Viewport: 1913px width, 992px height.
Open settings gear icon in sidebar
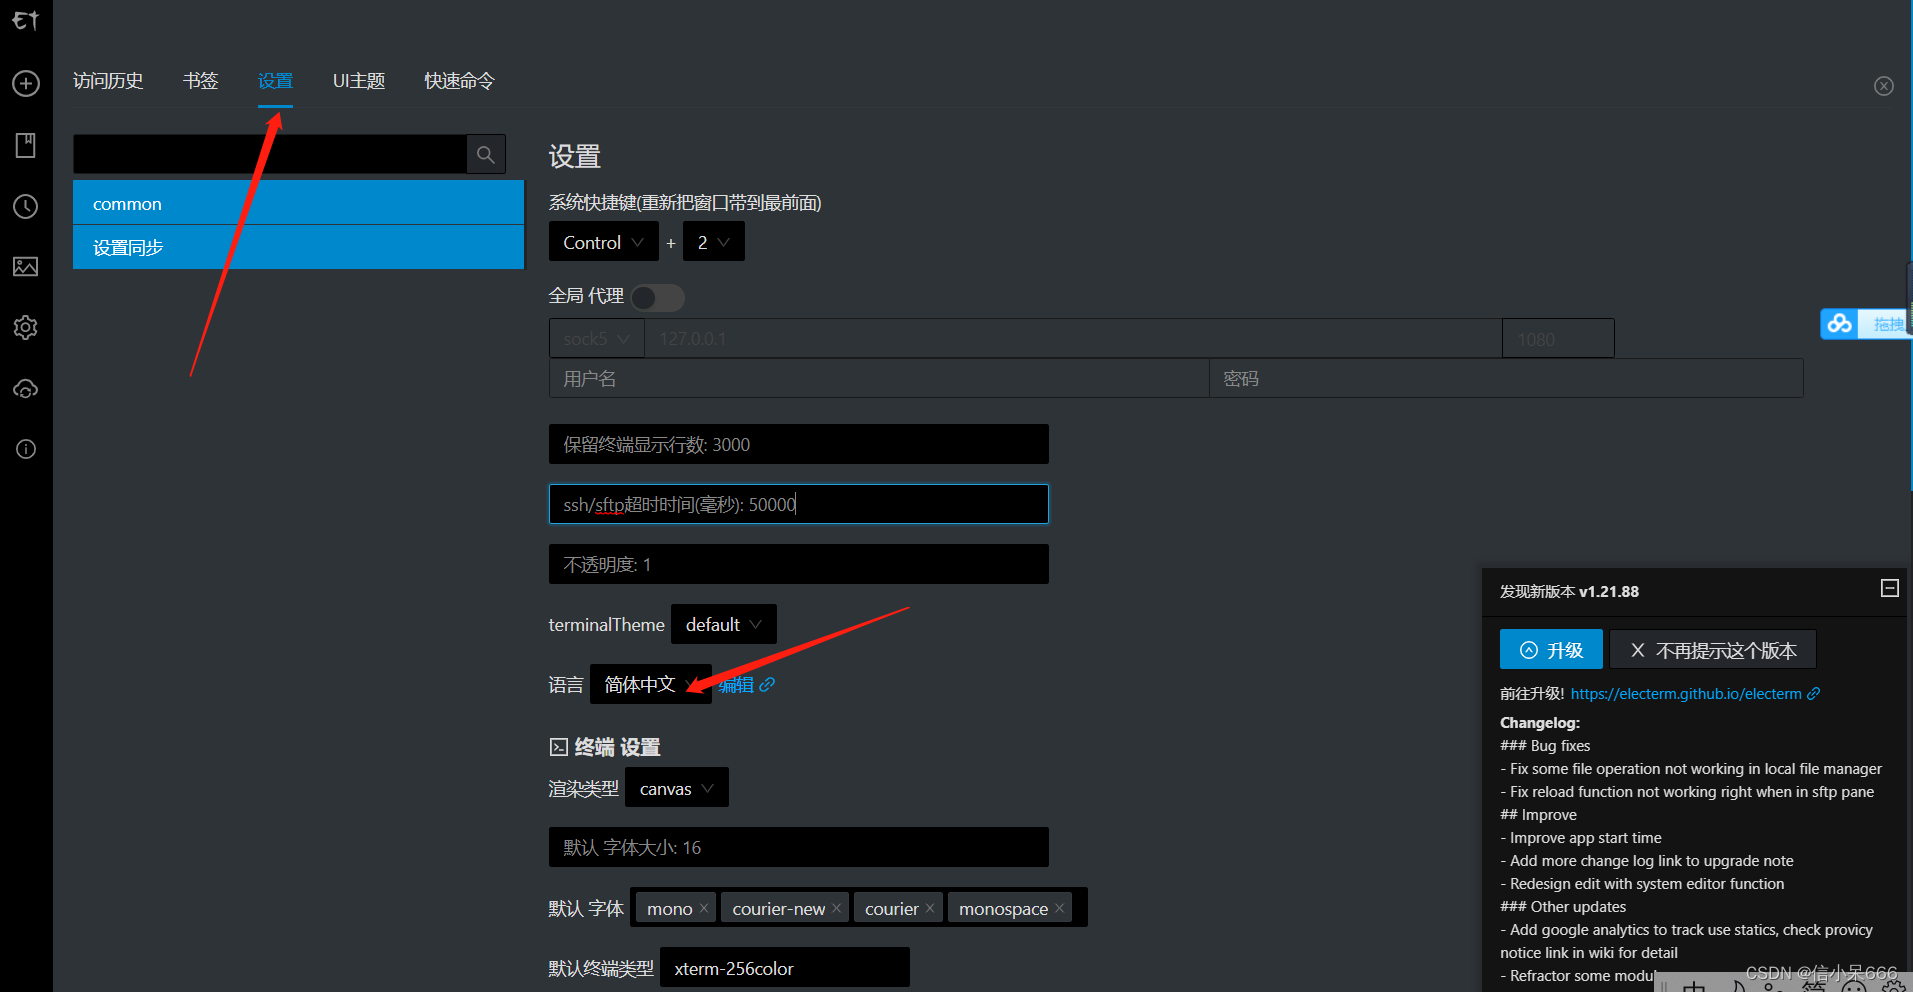(26, 327)
